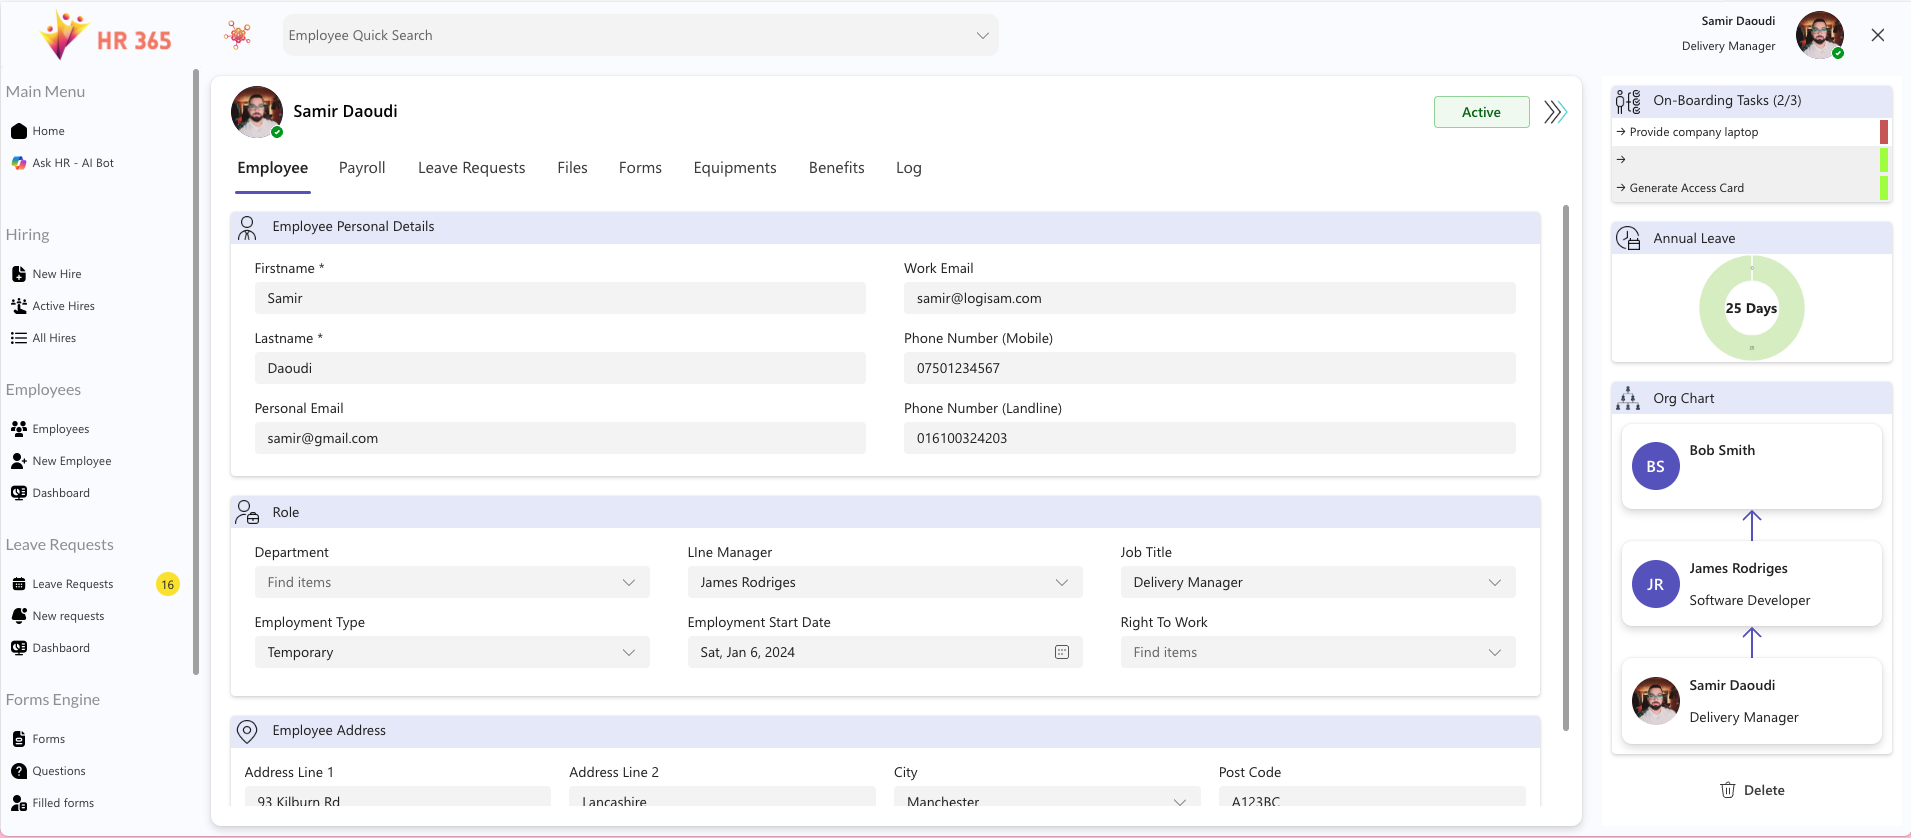Image resolution: width=1911 pixels, height=838 pixels.
Task: Click the Active status button
Action: (x=1481, y=112)
